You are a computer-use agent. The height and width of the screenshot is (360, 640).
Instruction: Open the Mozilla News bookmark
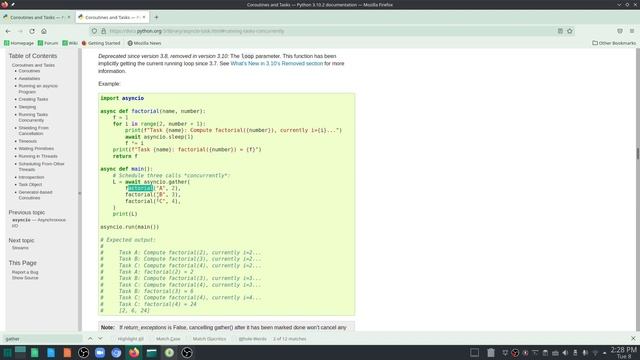(144, 43)
